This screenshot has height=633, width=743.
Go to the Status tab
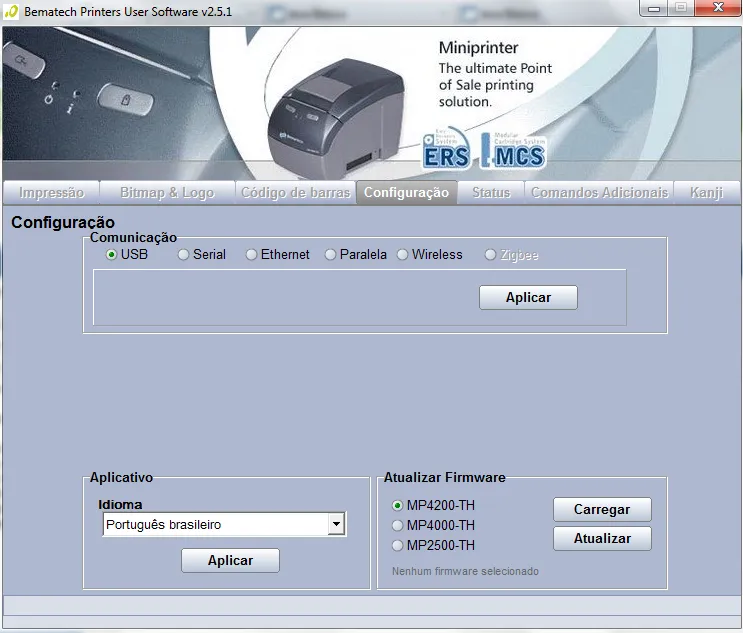[491, 192]
